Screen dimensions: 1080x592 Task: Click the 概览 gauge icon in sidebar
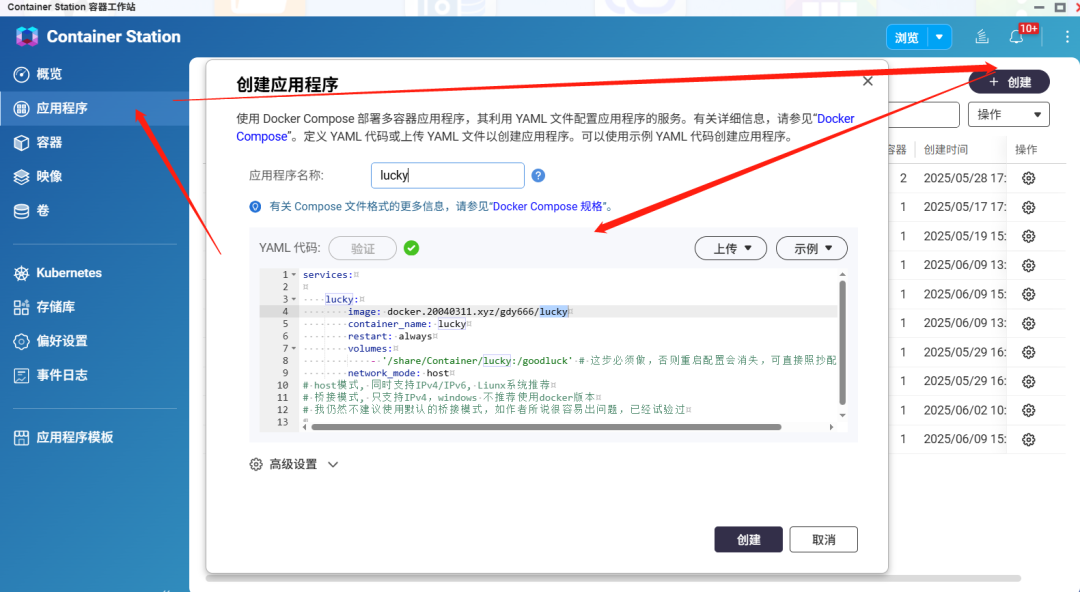coord(21,74)
